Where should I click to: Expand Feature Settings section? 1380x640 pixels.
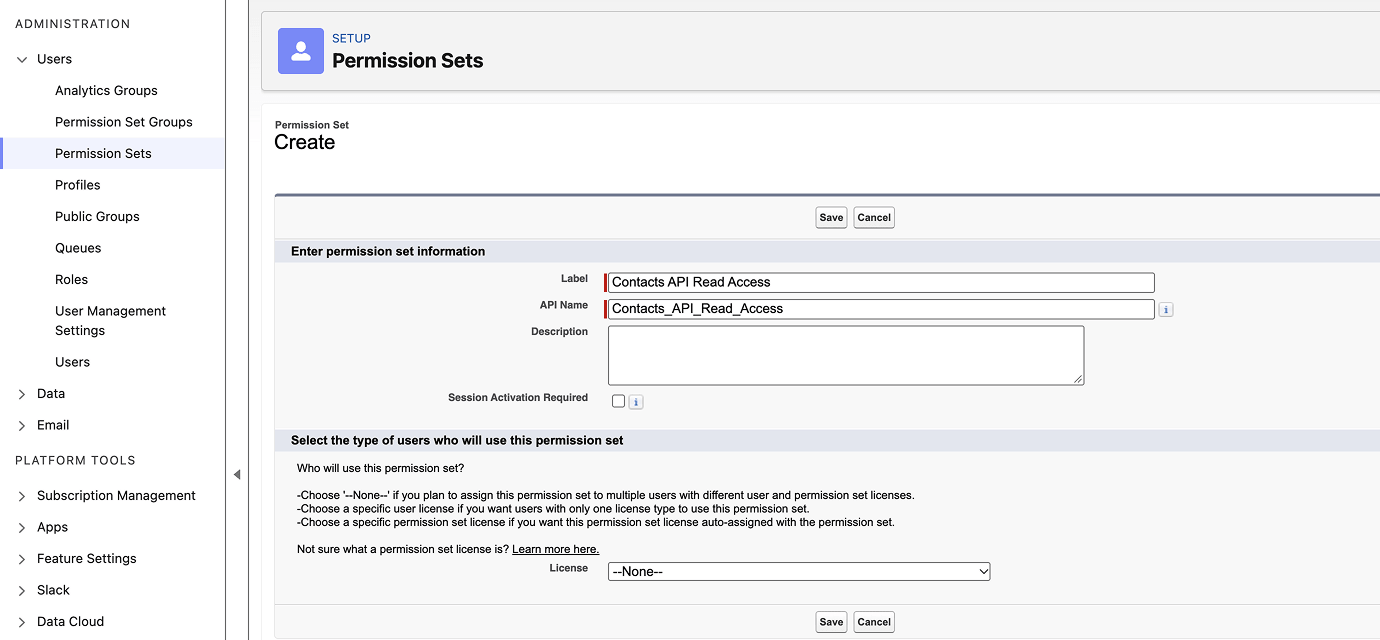point(22,559)
